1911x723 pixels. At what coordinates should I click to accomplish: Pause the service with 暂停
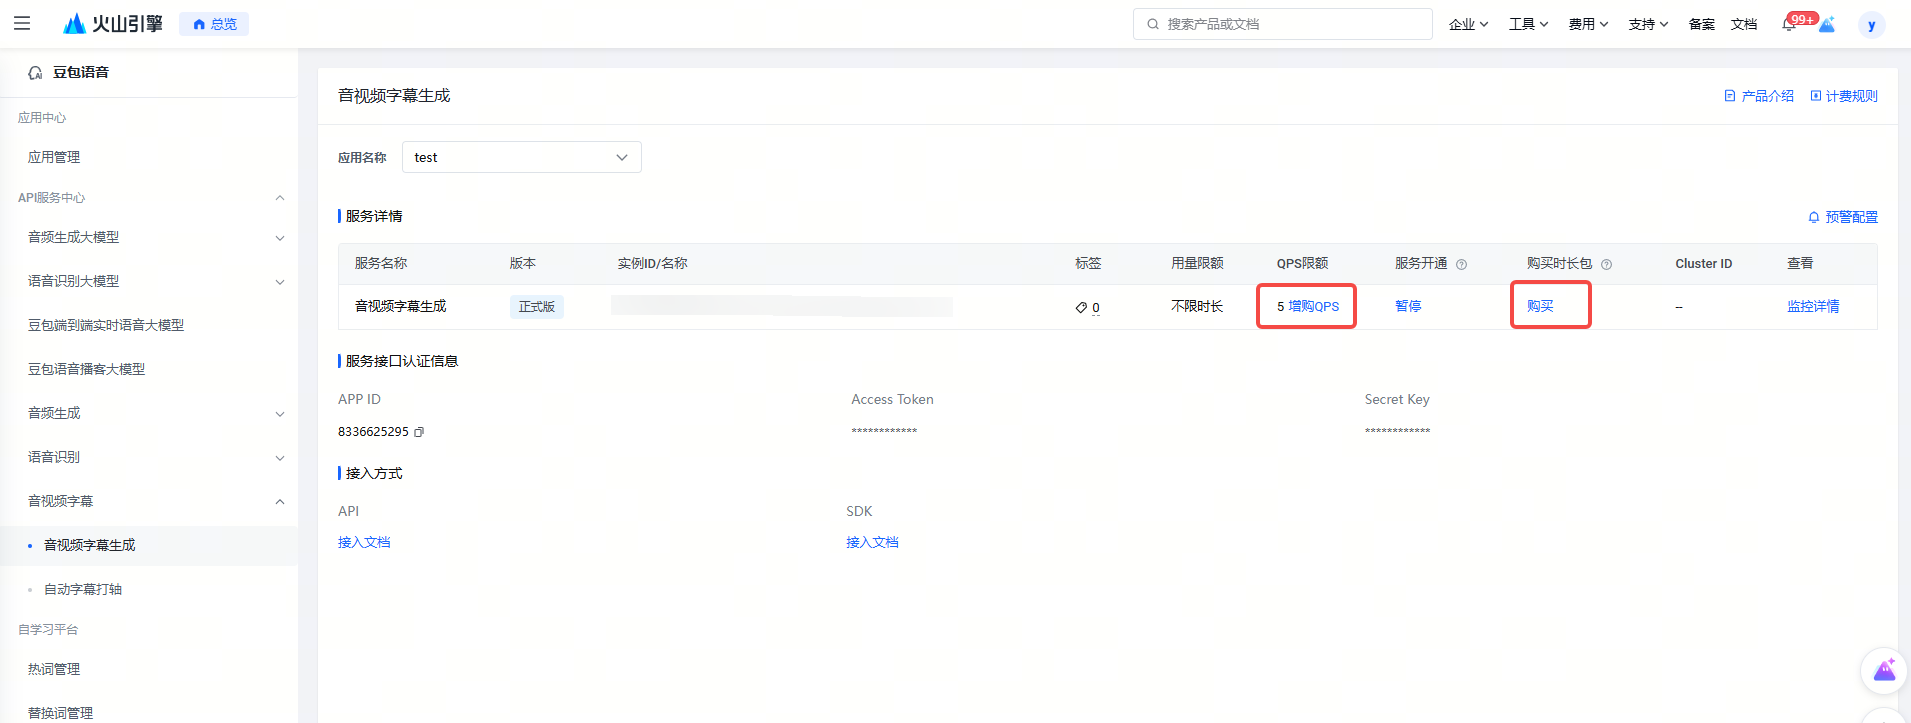click(1408, 306)
